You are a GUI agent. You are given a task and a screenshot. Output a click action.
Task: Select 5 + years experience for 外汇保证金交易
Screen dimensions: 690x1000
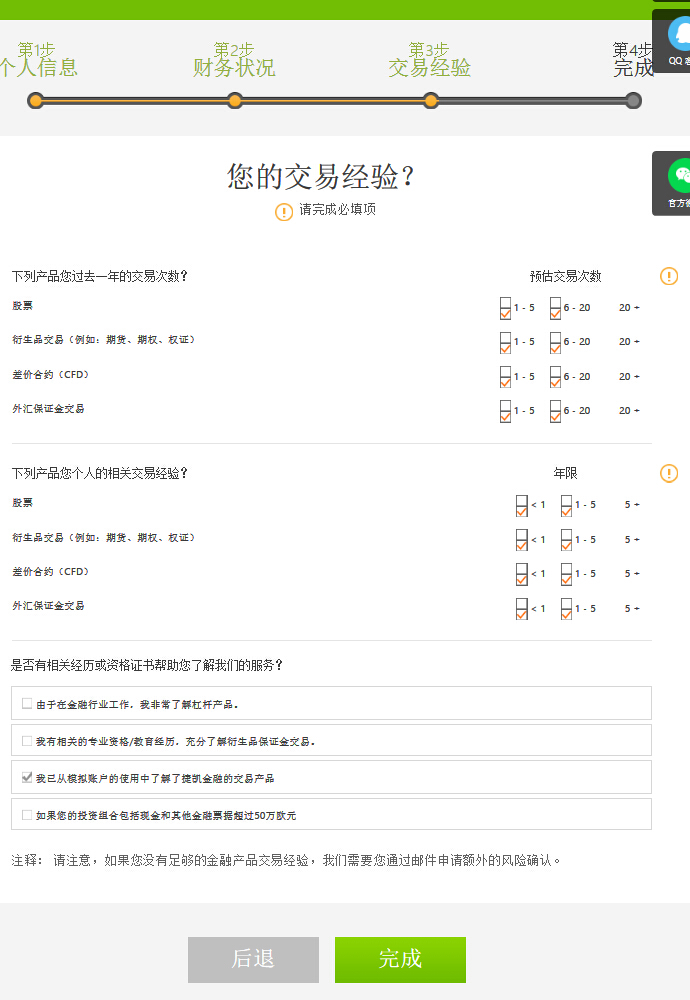click(x=632, y=608)
